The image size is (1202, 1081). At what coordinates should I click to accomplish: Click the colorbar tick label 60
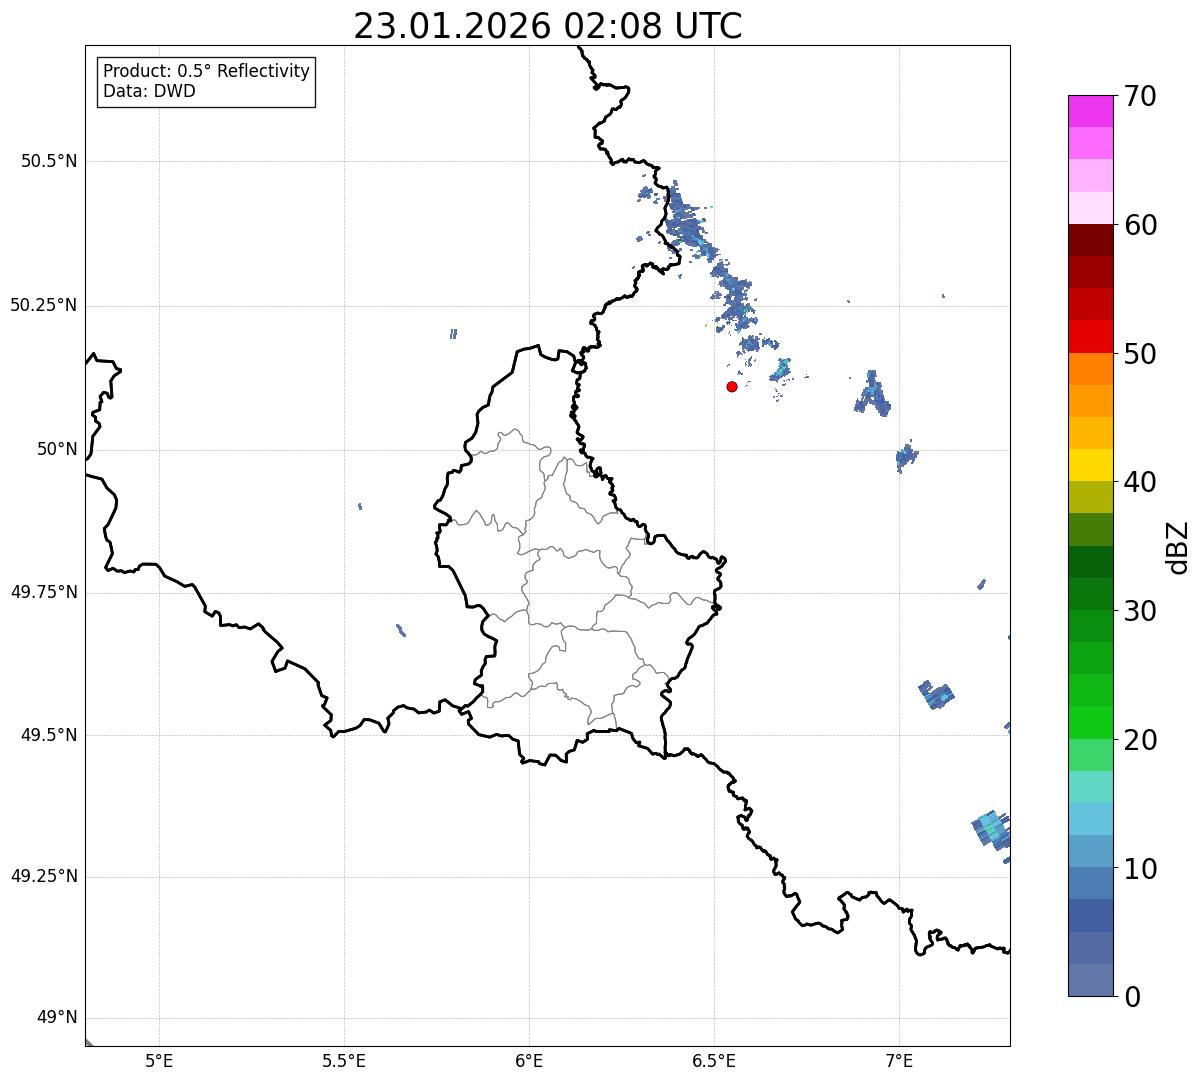(x=1140, y=225)
